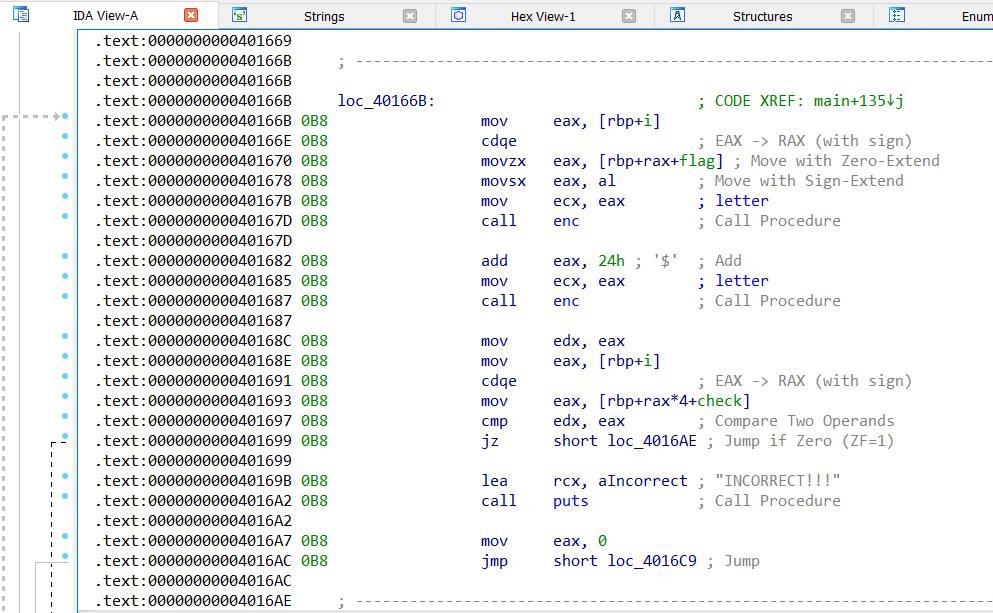Close the Strings tab
The width and height of the screenshot is (993, 613).
tap(410, 16)
